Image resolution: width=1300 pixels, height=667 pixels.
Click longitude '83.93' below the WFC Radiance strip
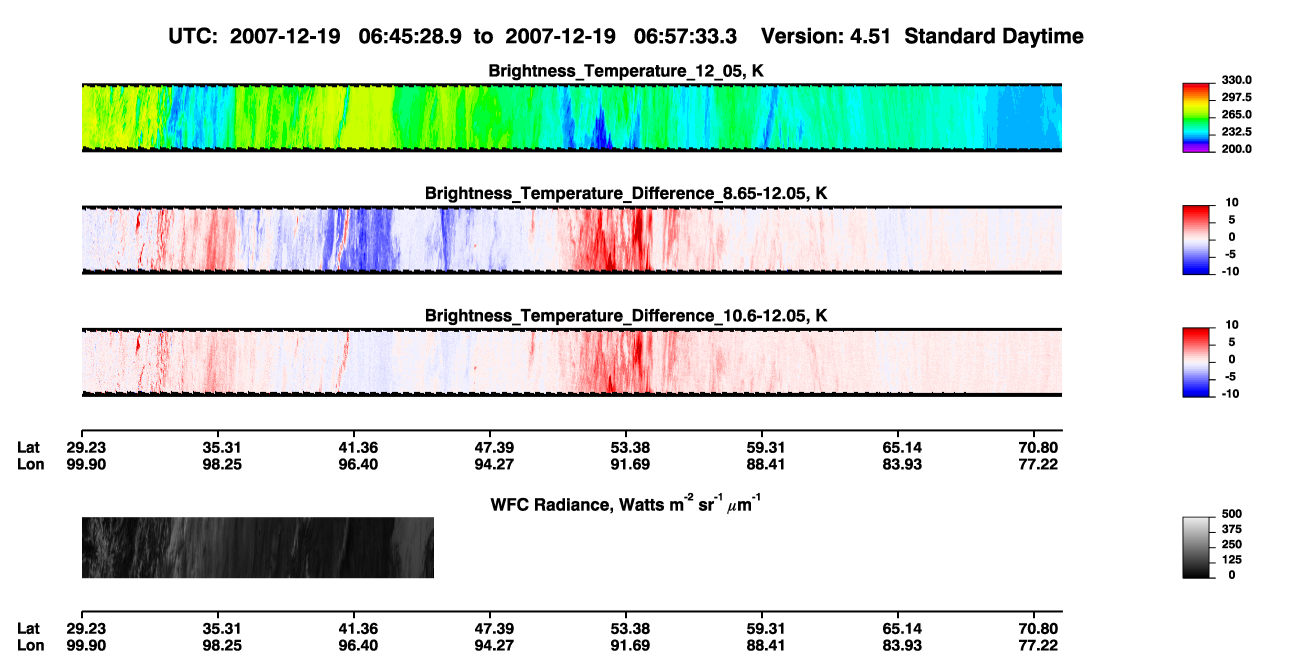point(904,645)
